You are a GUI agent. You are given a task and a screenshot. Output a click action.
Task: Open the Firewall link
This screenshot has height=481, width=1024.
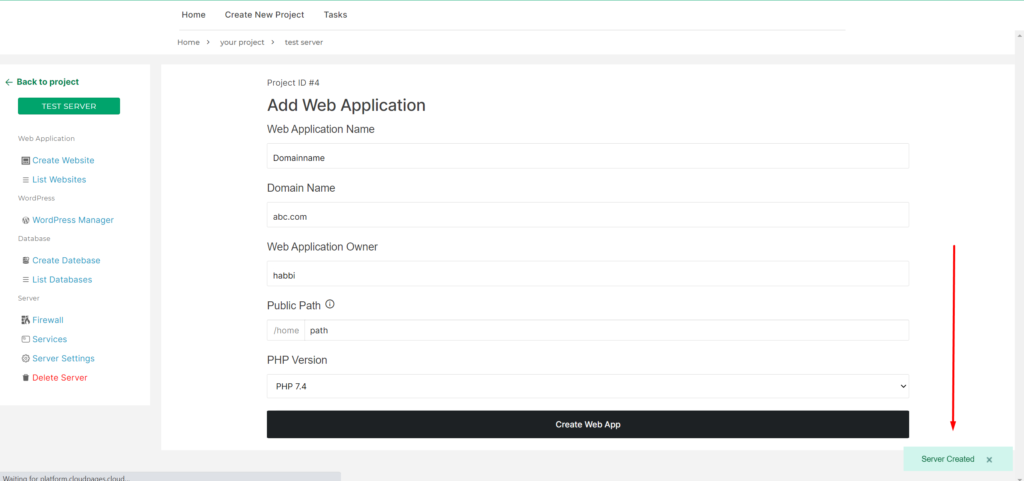coord(48,320)
